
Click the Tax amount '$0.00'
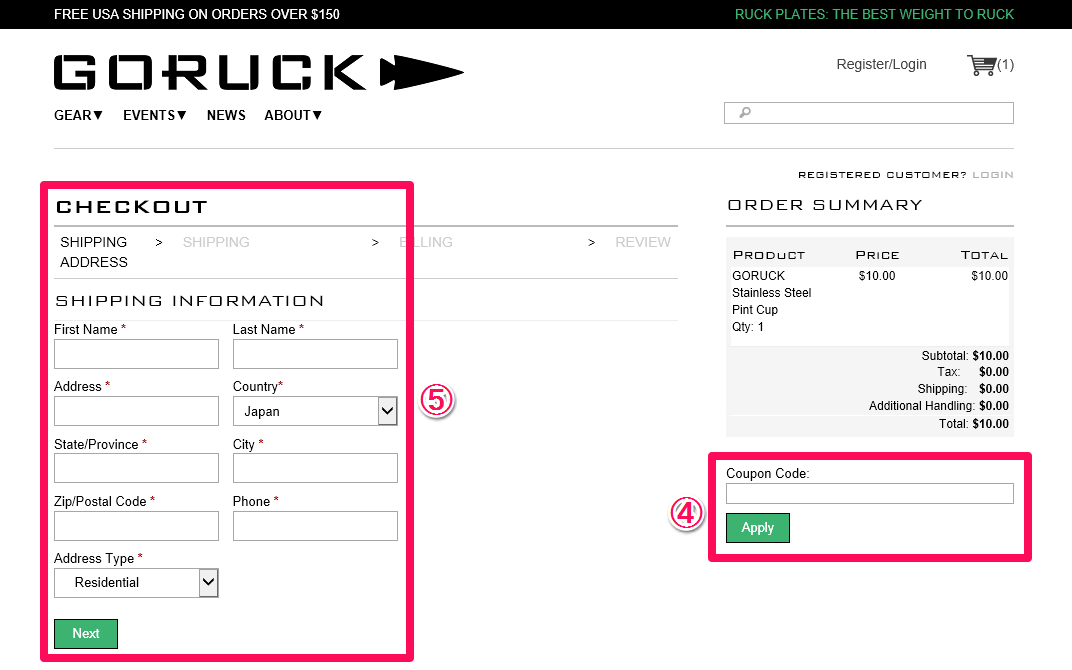[x=993, y=372]
